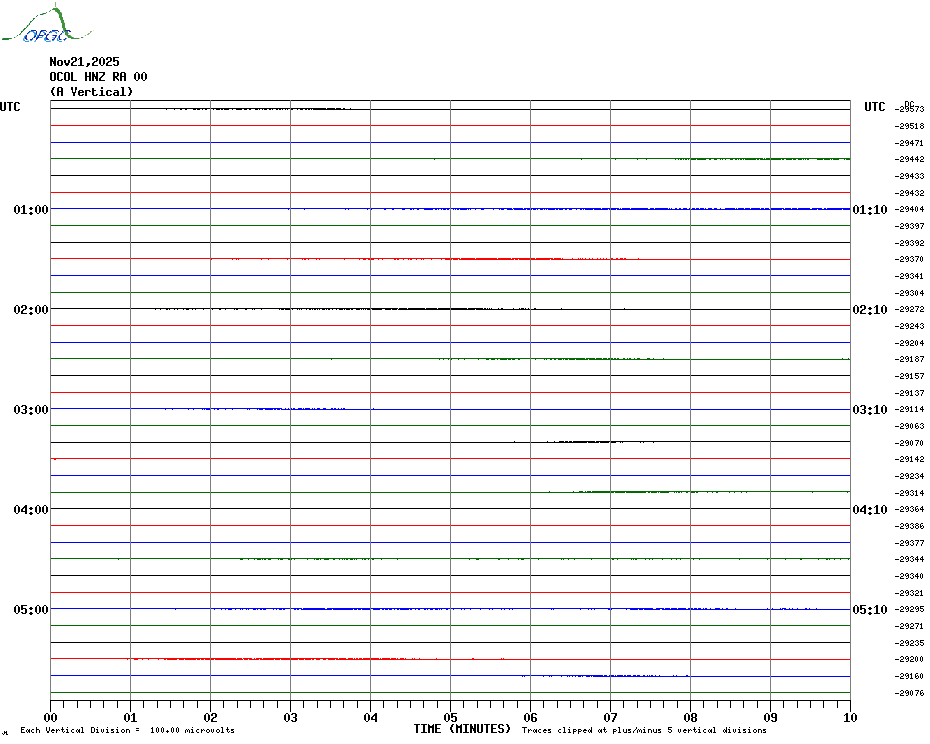Select the OCOL HNZ RA 00 station label
The image size is (930, 744).
click(x=98, y=77)
